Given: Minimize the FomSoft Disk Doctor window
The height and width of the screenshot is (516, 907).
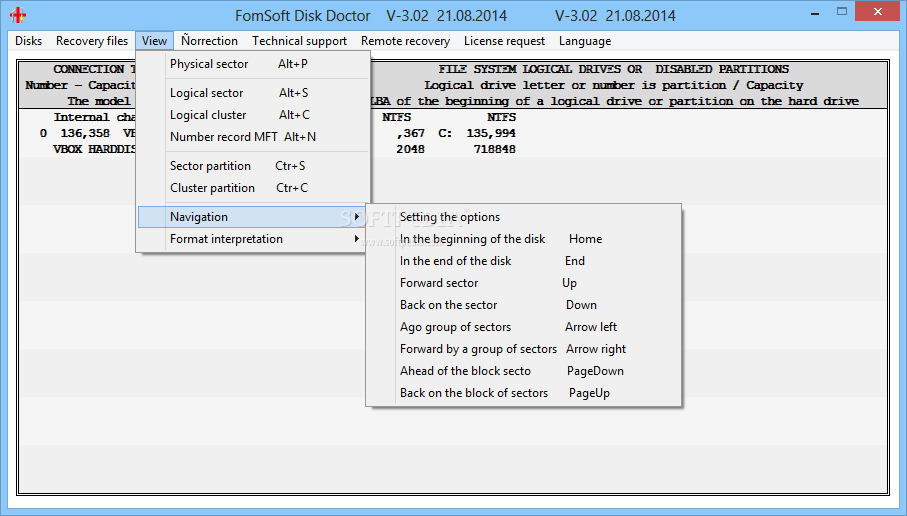Looking at the screenshot, I should tap(815, 13).
